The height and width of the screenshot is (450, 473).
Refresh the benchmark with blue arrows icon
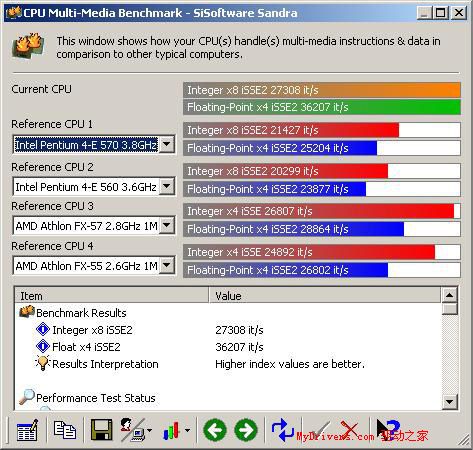pos(282,430)
